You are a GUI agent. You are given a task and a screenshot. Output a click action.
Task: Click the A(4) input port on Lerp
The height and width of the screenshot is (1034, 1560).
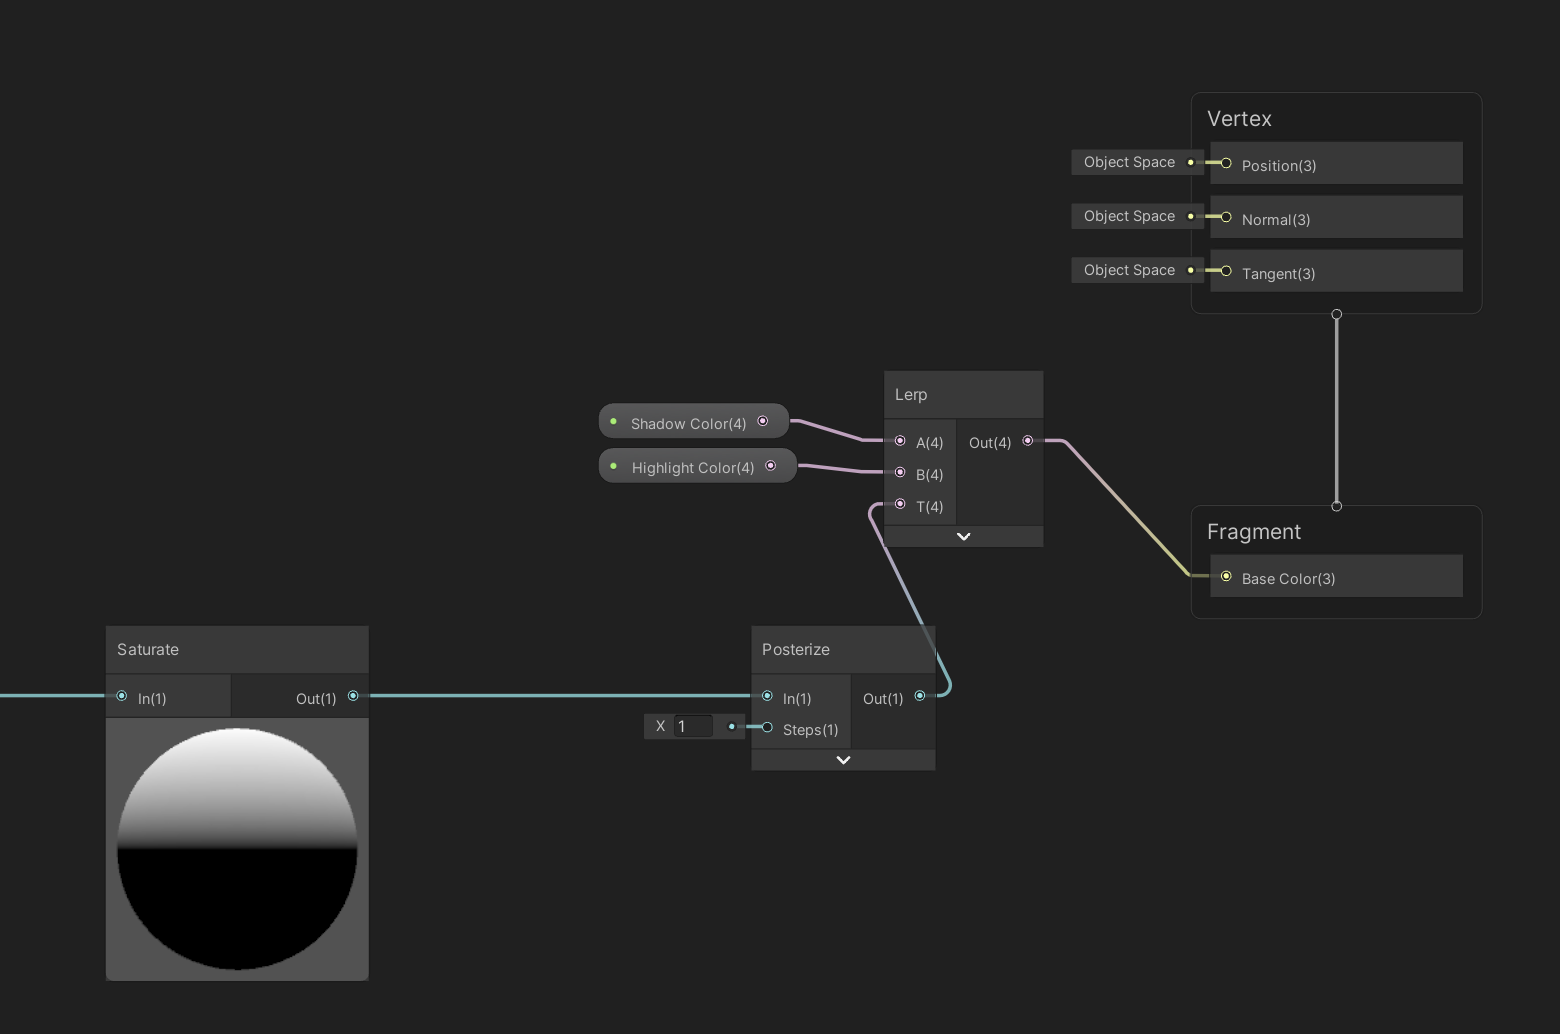click(x=900, y=442)
